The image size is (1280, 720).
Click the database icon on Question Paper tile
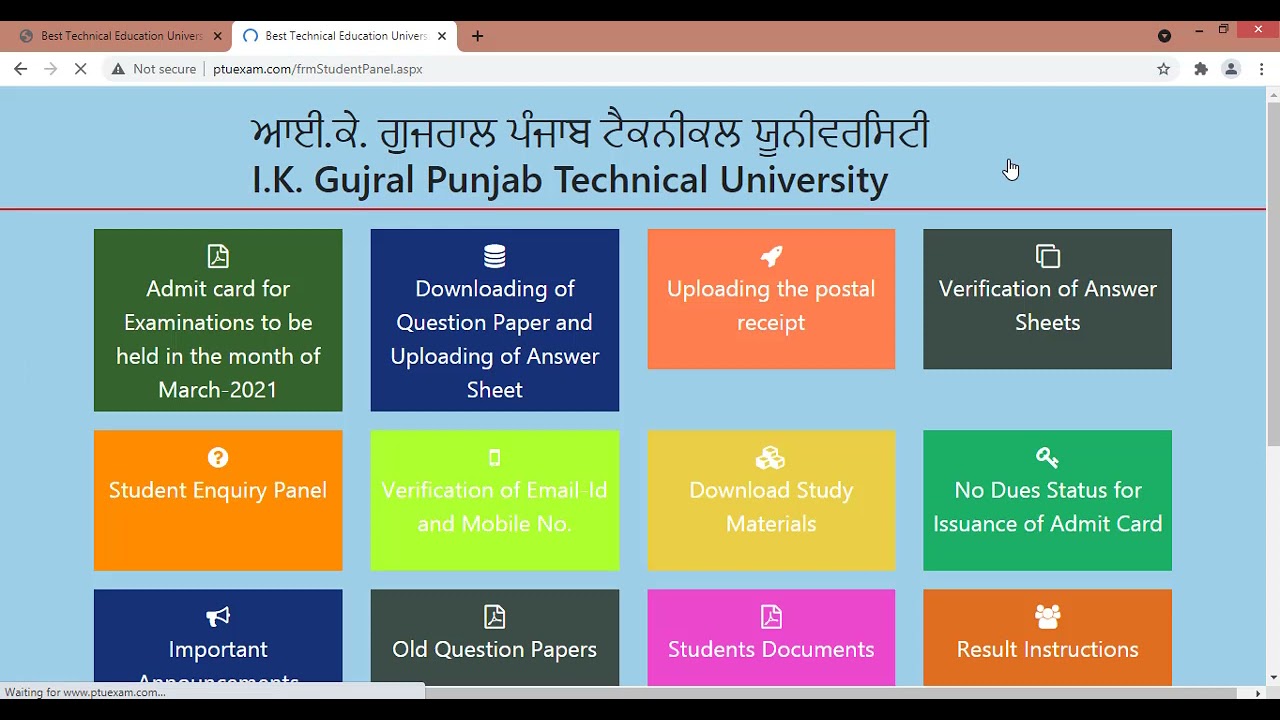coord(495,256)
